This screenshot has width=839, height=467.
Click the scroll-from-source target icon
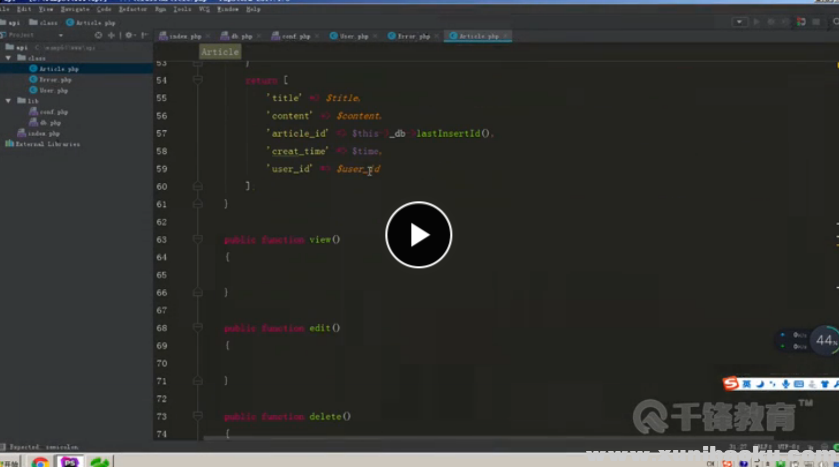tap(98, 35)
